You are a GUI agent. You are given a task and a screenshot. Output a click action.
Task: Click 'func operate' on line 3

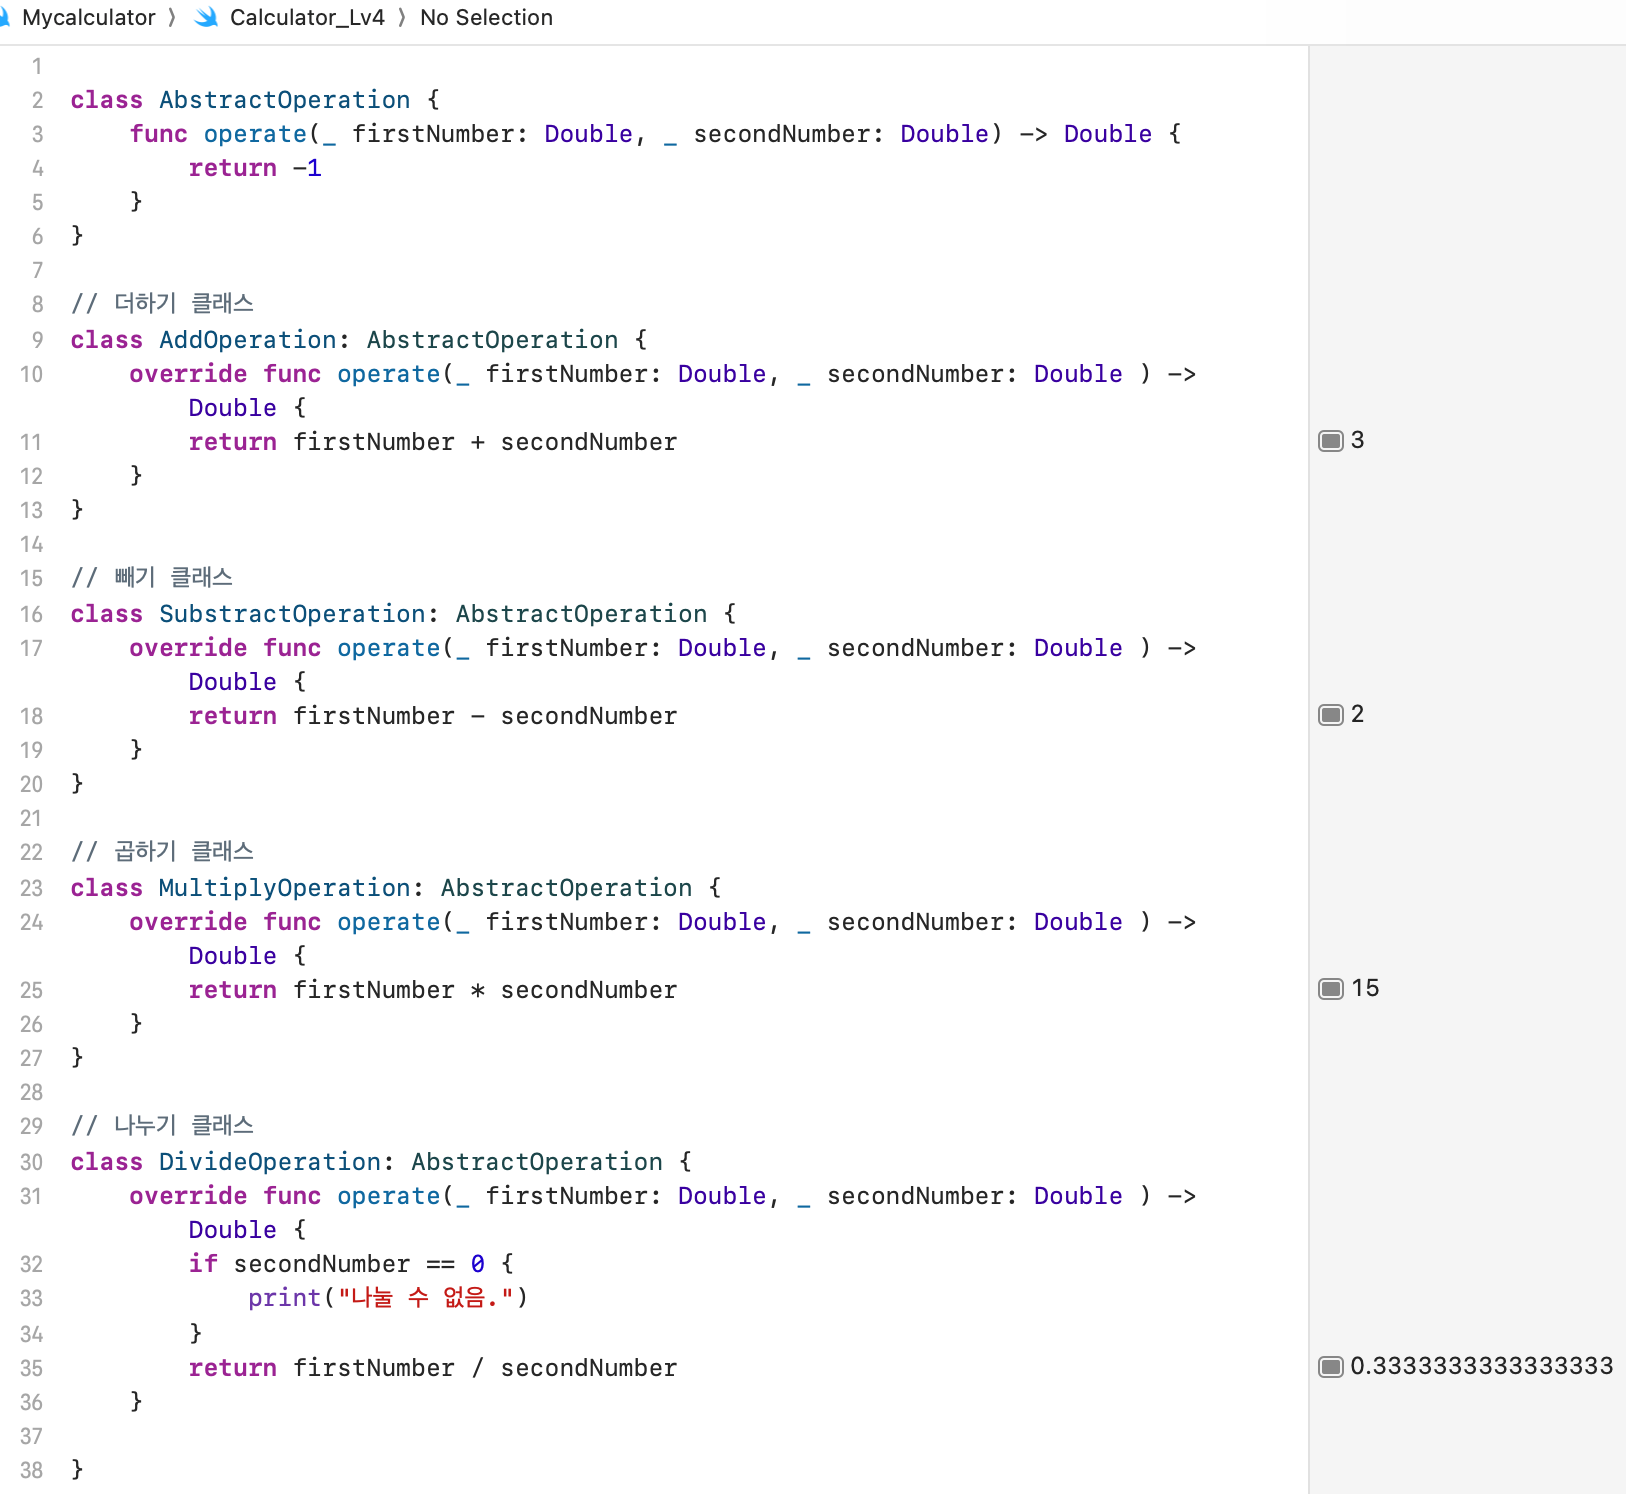click(218, 134)
